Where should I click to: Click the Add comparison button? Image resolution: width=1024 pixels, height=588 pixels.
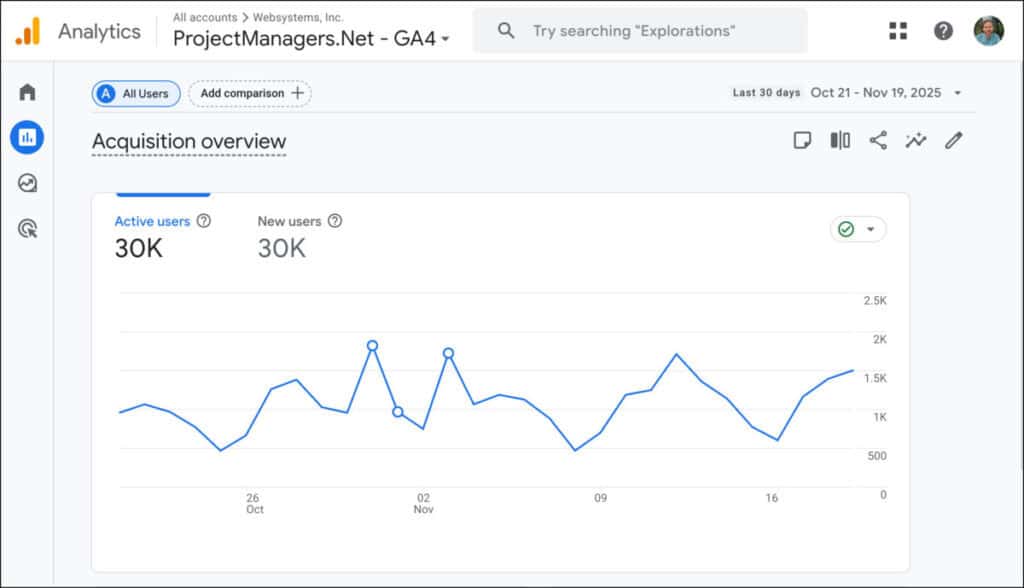tap(250, 93)
